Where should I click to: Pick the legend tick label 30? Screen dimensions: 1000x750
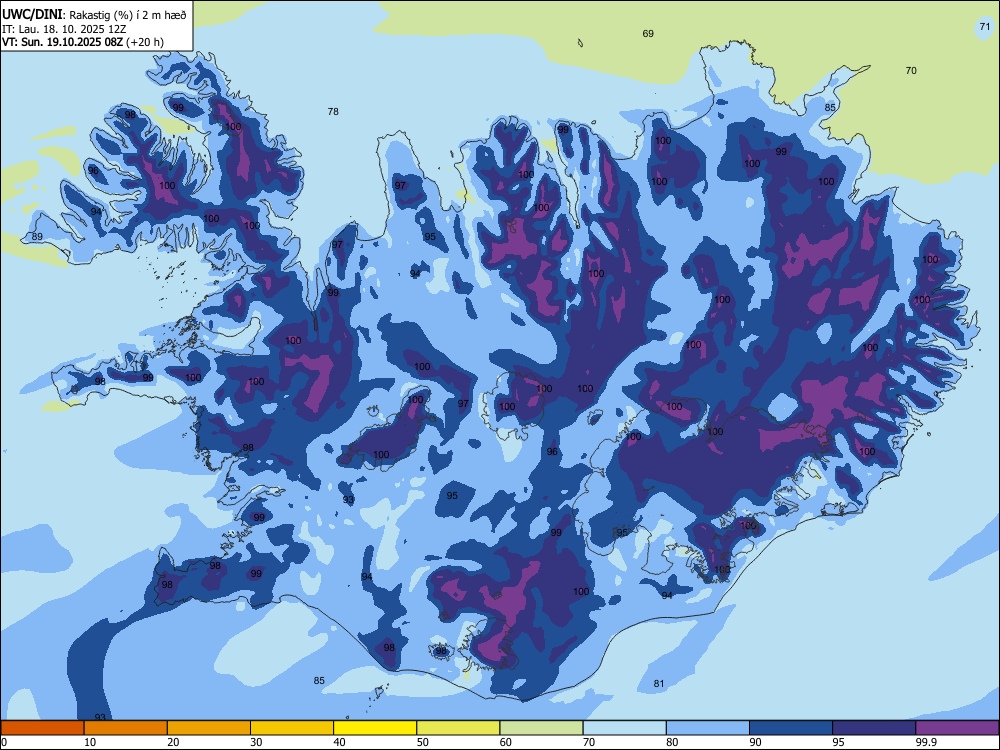point(256,742)
